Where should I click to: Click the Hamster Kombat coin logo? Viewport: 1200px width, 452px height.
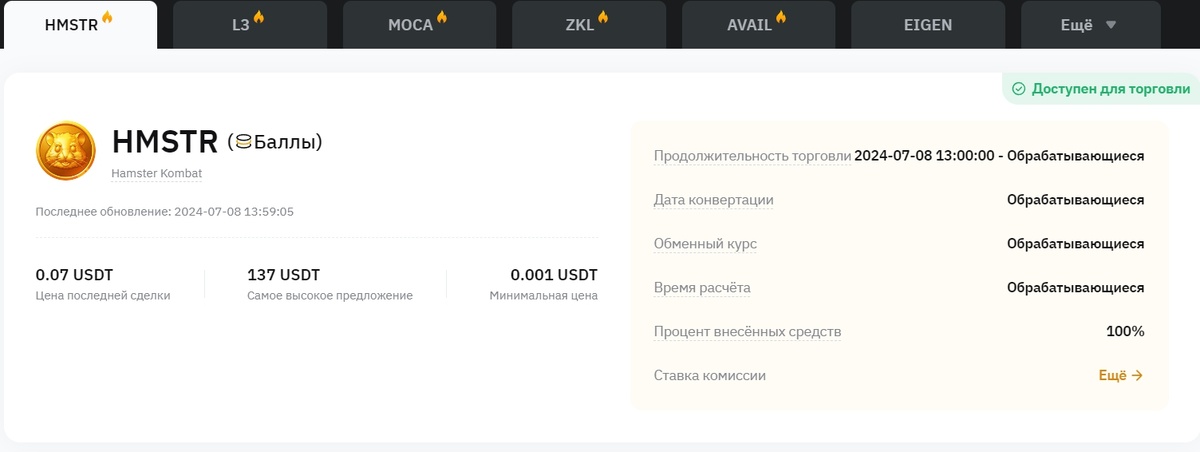click(x=65, y=151)
